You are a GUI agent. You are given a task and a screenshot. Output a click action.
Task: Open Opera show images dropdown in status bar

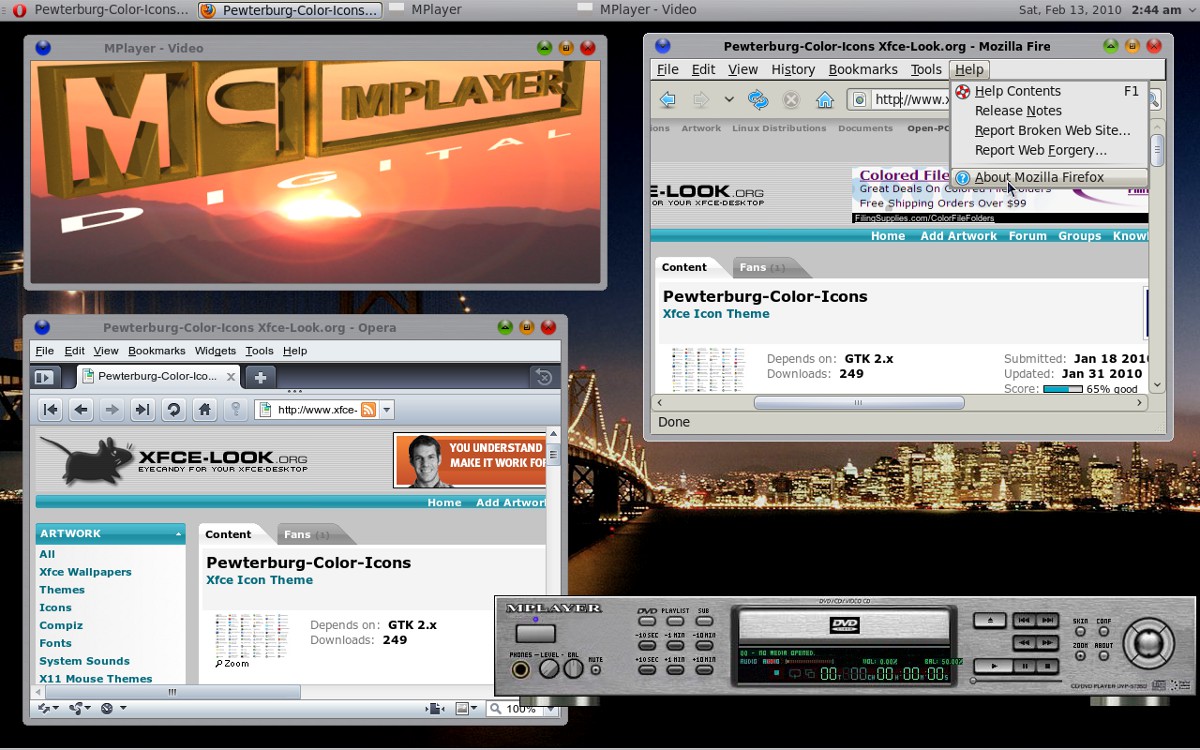468,708
